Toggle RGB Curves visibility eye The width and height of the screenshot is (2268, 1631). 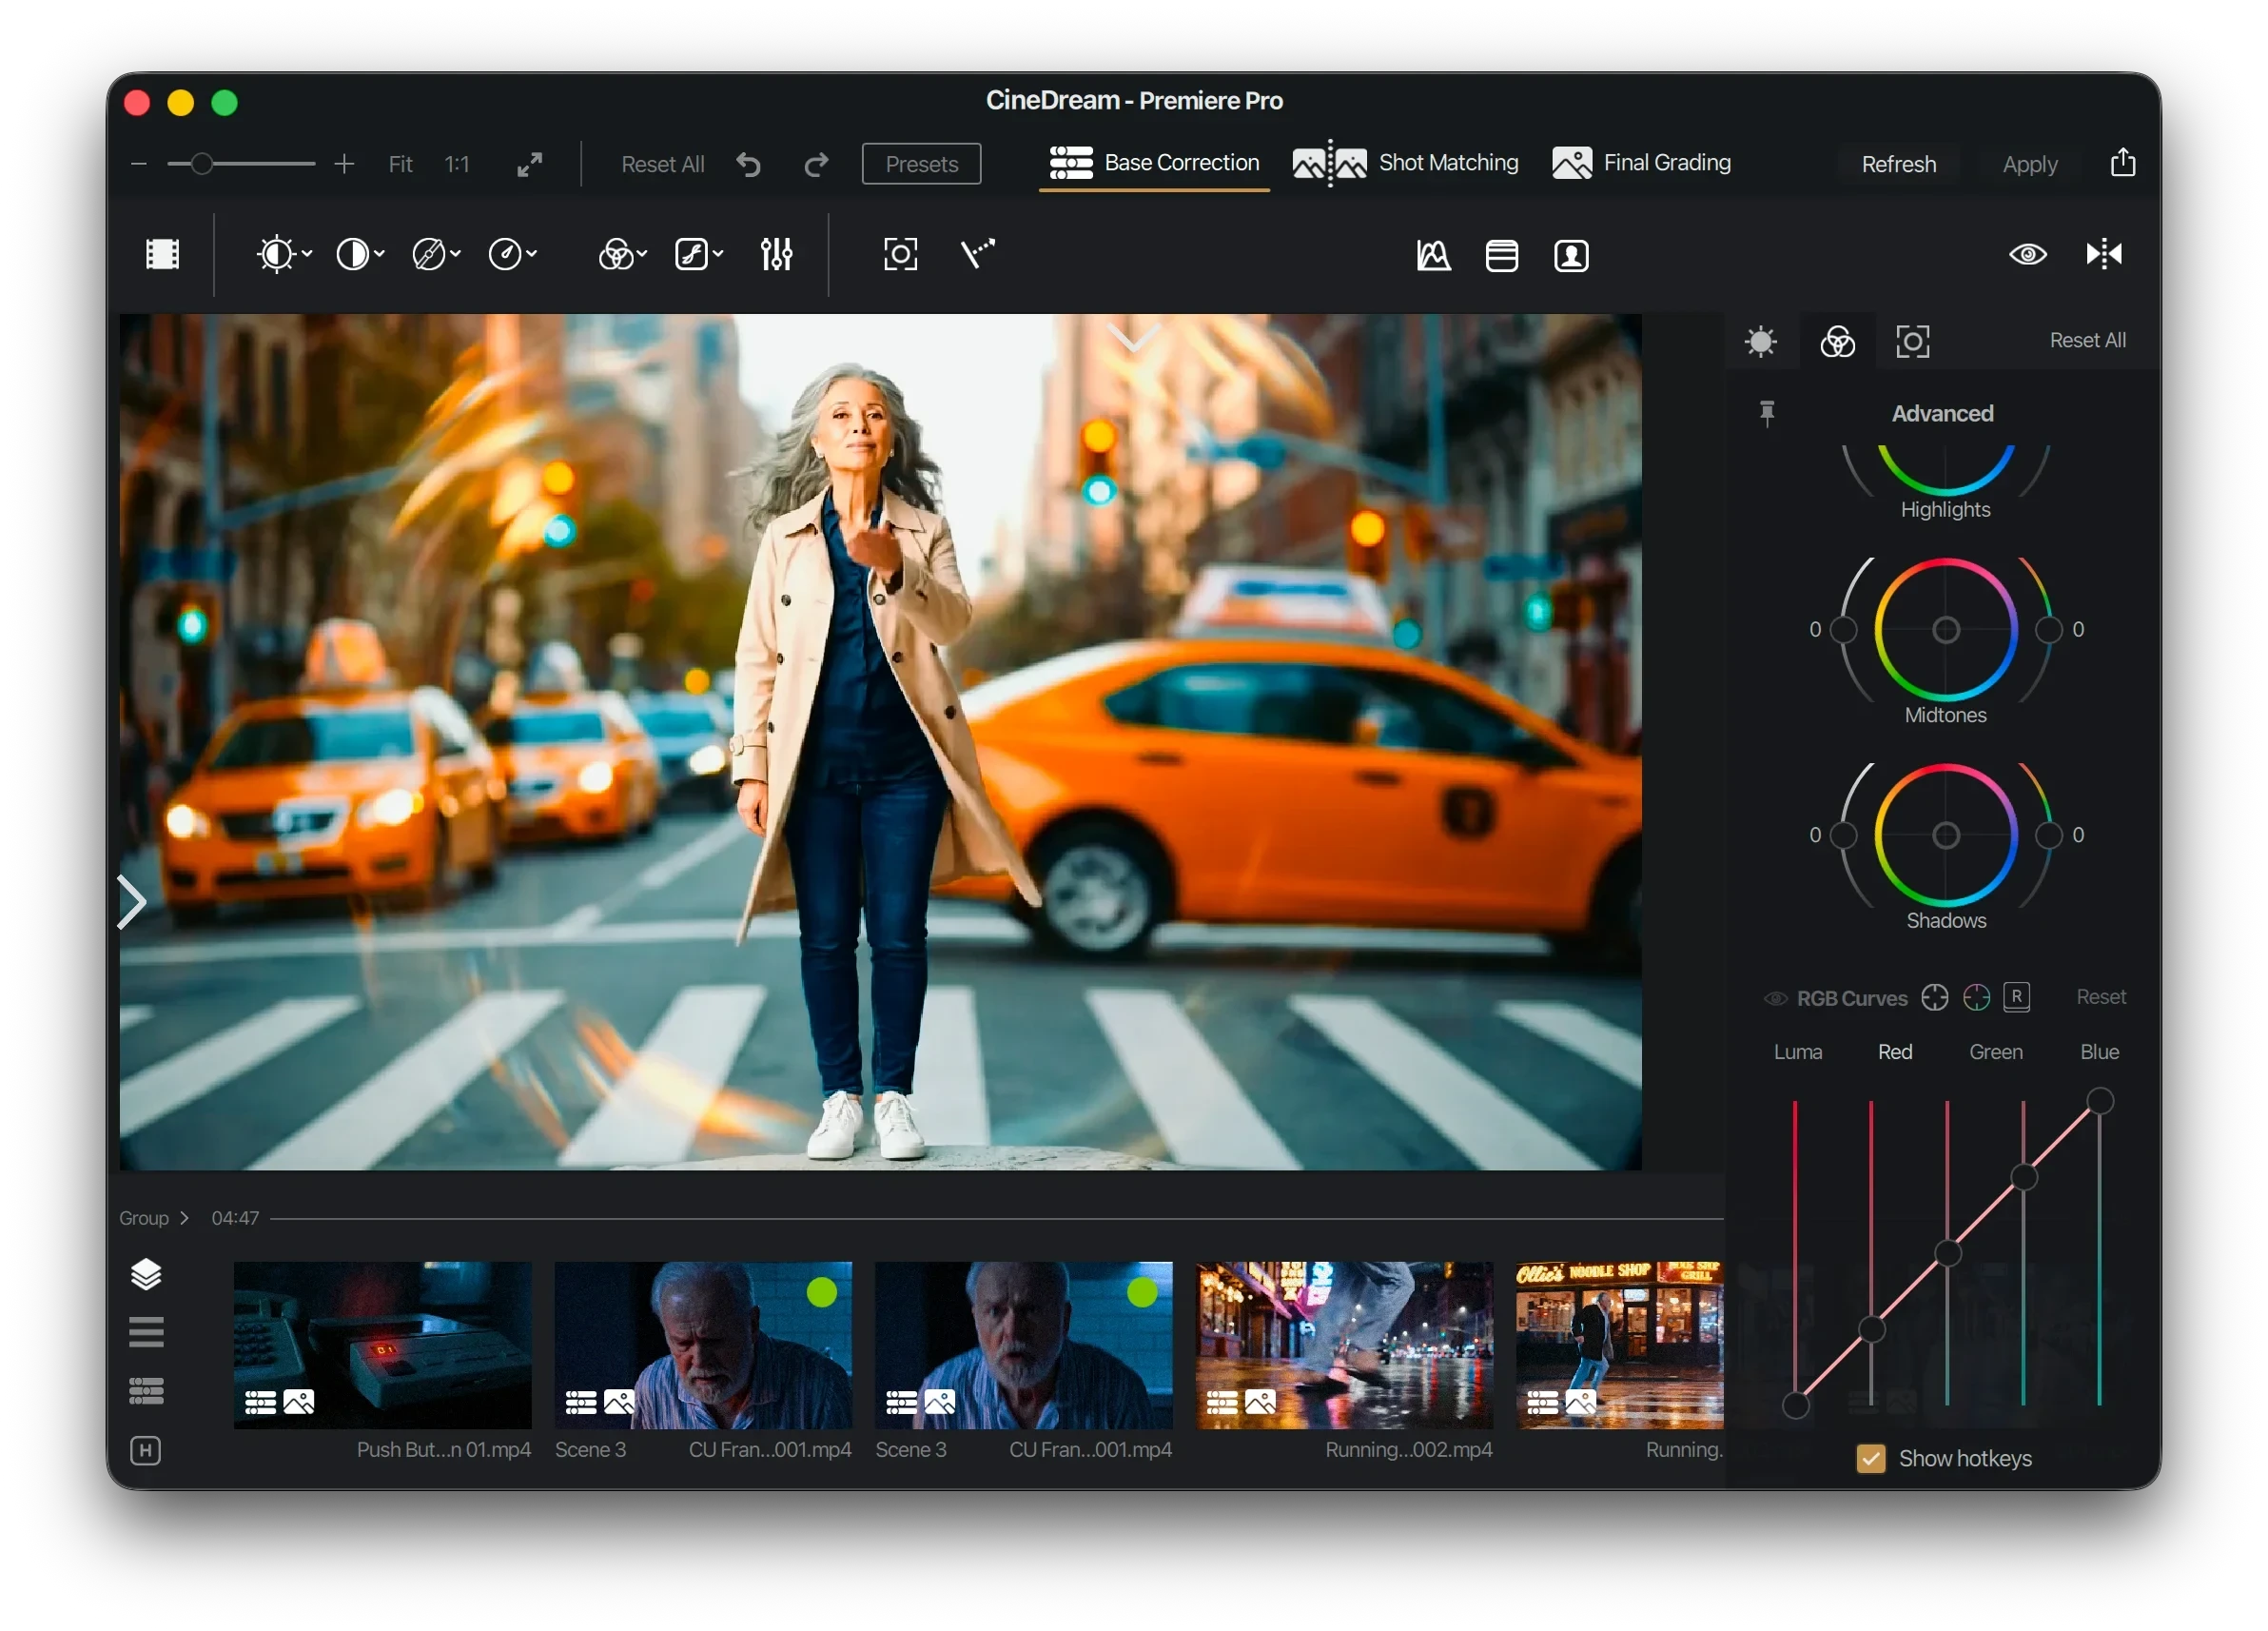point(1775,998)
